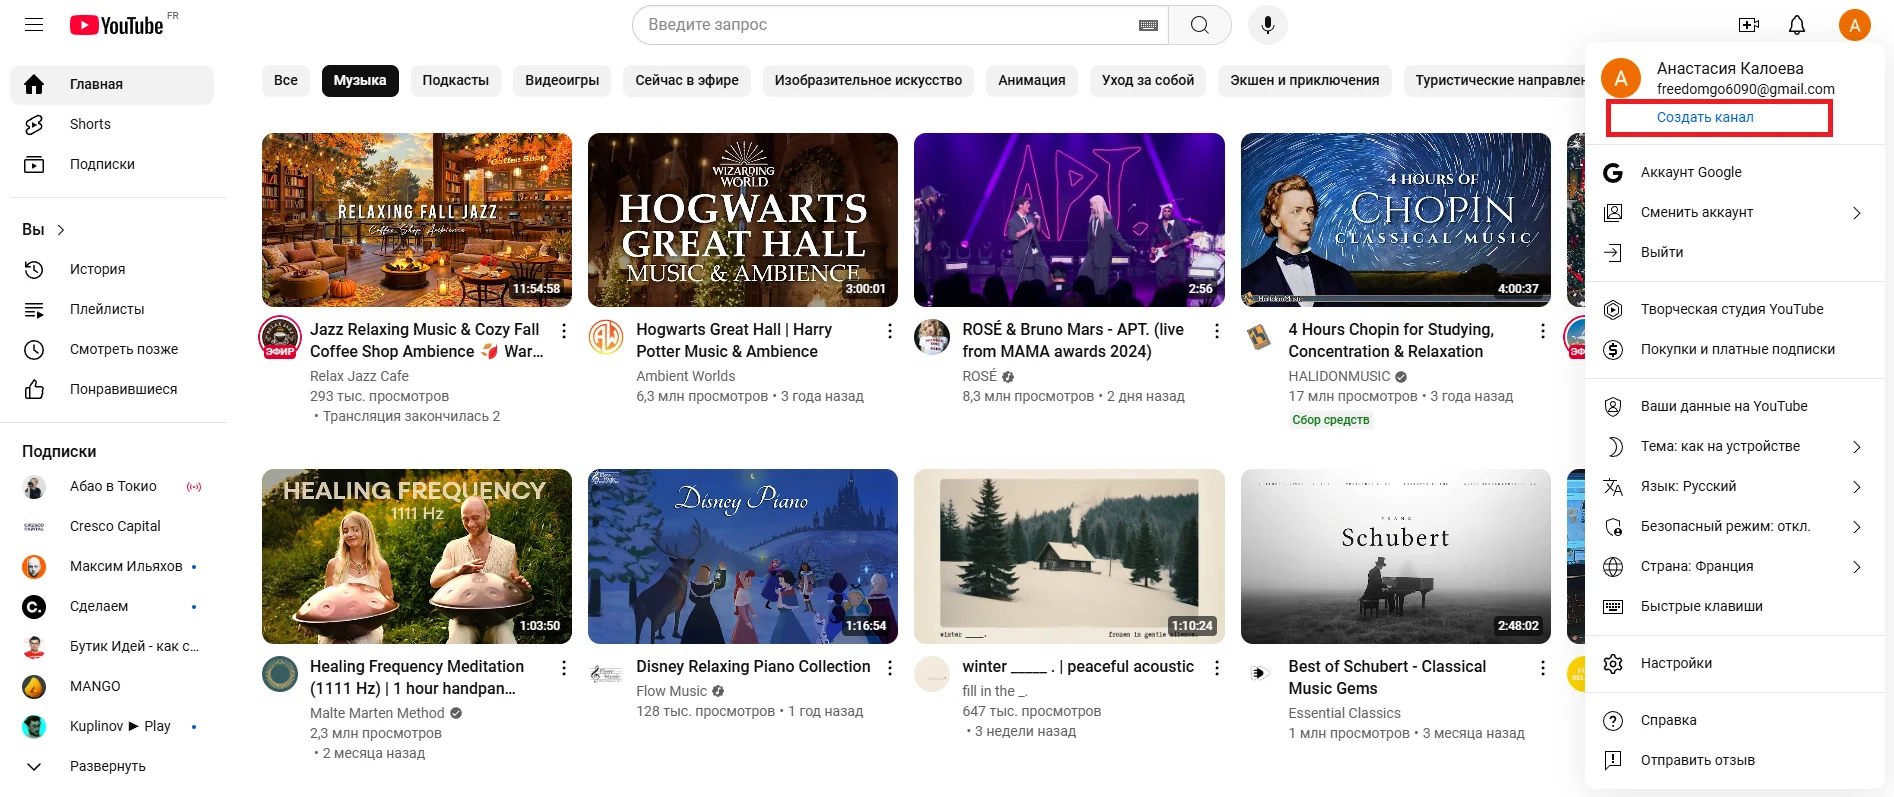Screen dimensions: 1894x797
Task: Select the Музыка filter chip
Action: point(360,80)
